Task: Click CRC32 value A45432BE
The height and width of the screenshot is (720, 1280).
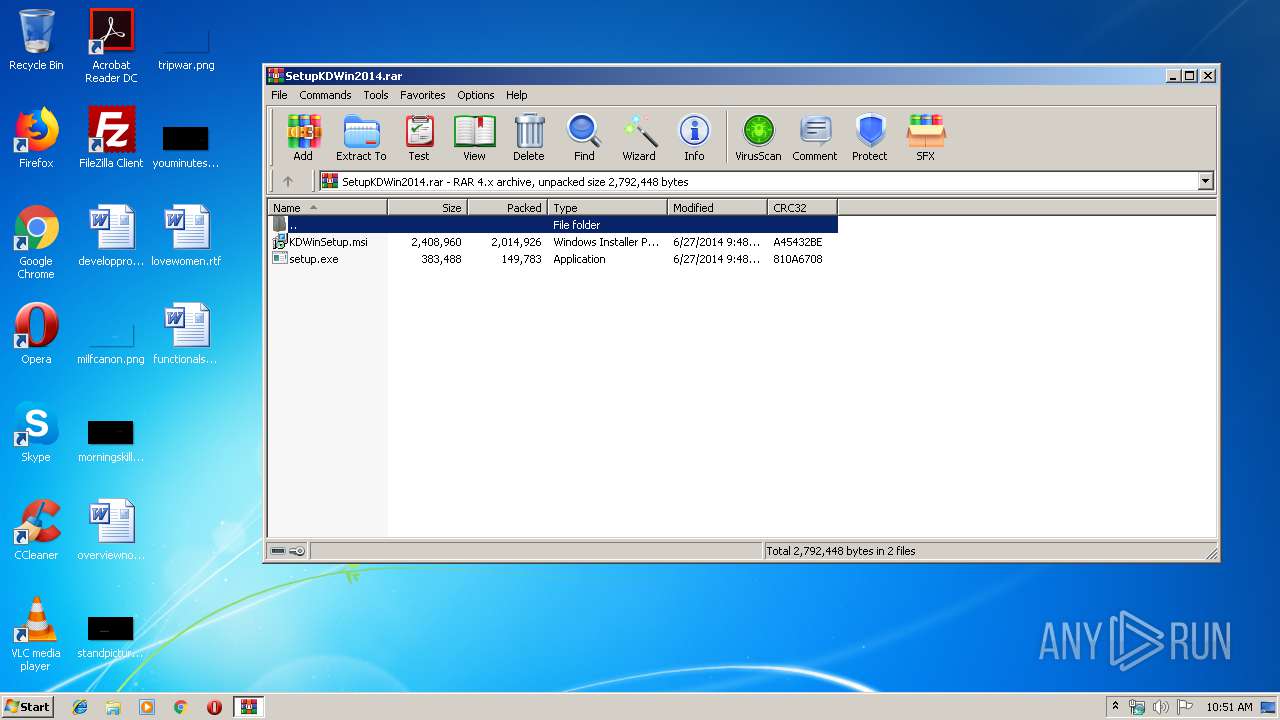Action: [798, 242]
